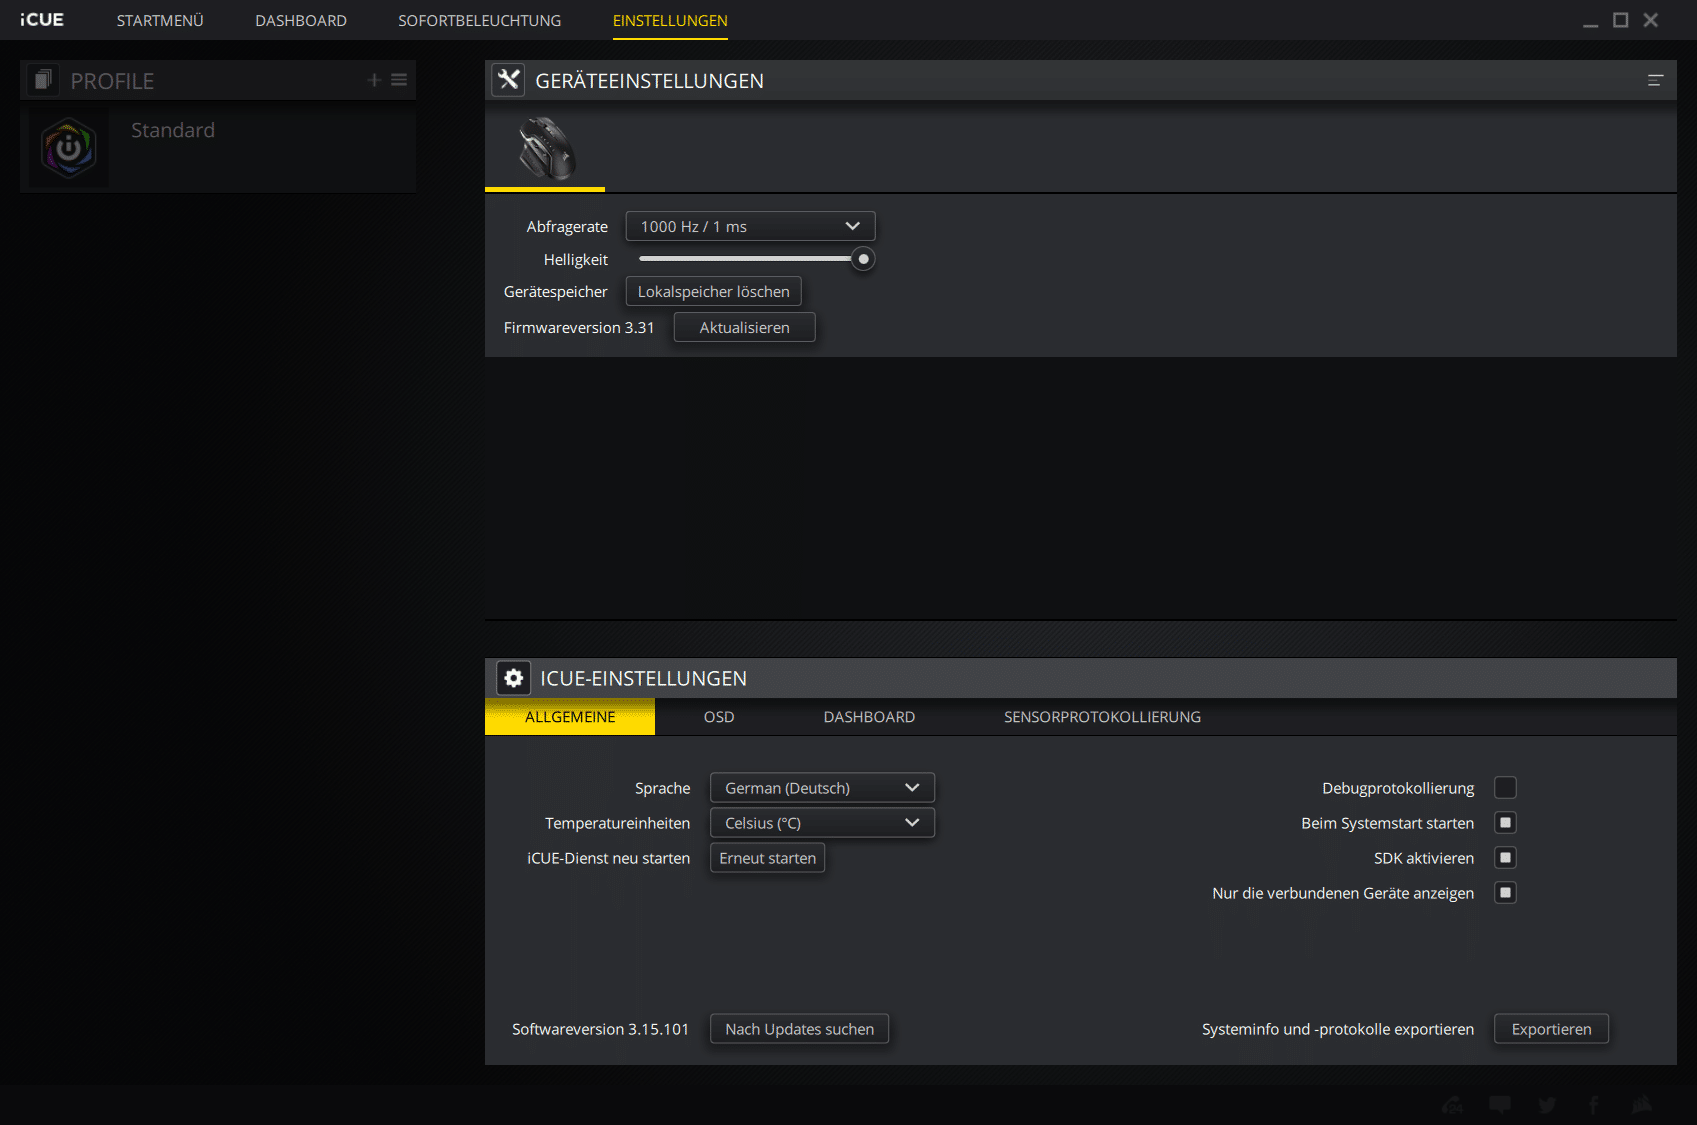Open the Twitter link icon

(x=1547, y=1104)
